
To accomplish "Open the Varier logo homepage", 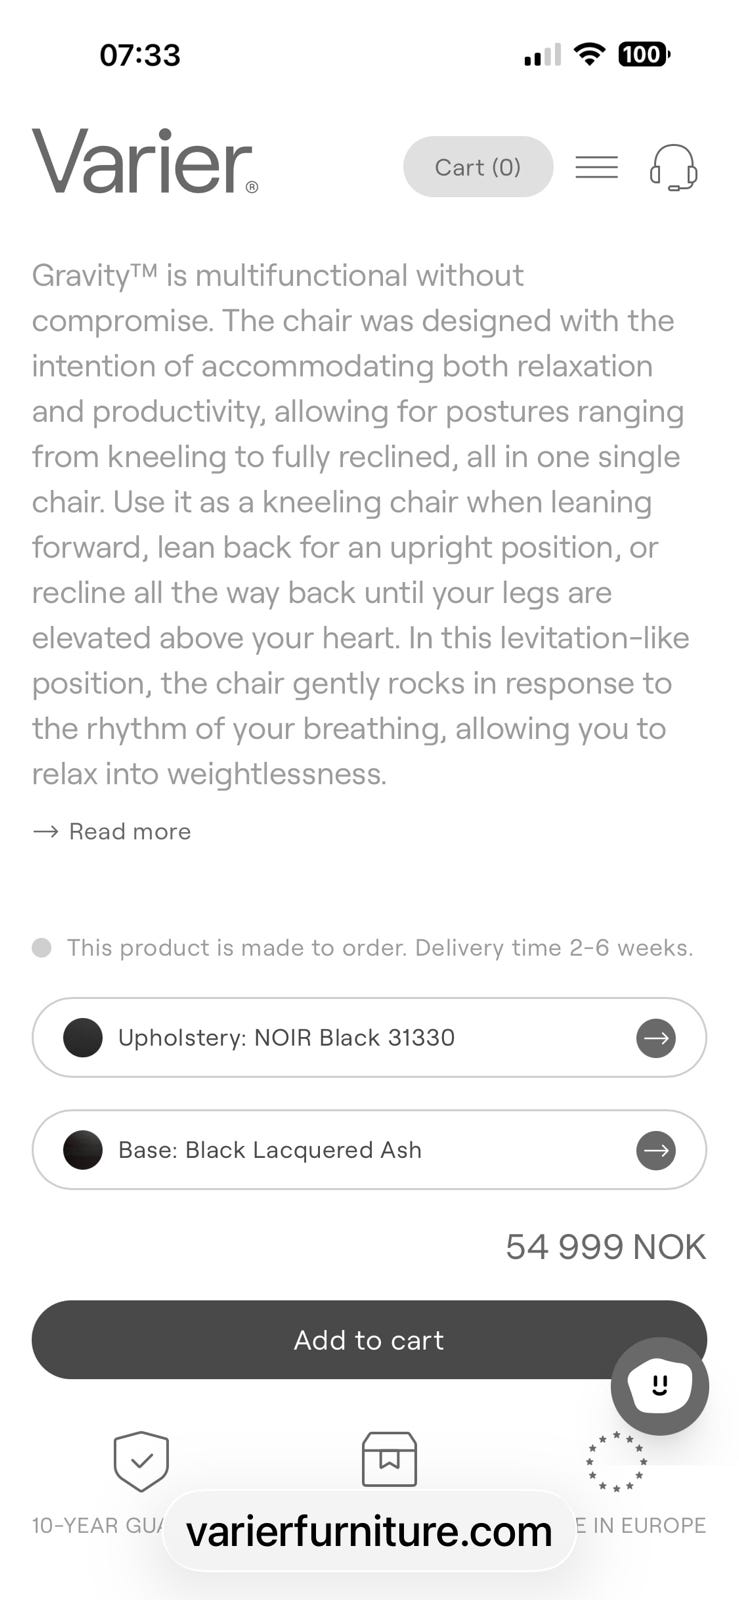I will (145, 162).
